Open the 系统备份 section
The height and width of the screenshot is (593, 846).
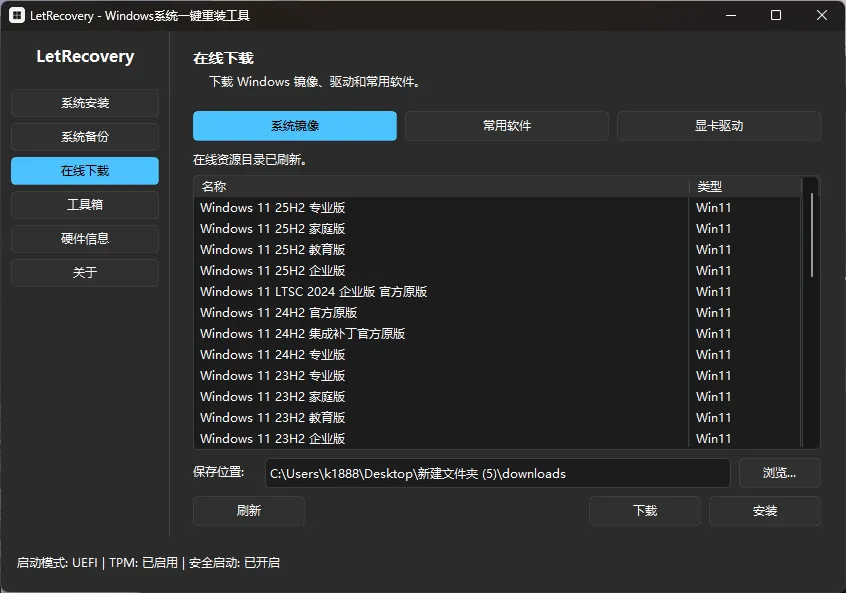(x=85, y=137)
